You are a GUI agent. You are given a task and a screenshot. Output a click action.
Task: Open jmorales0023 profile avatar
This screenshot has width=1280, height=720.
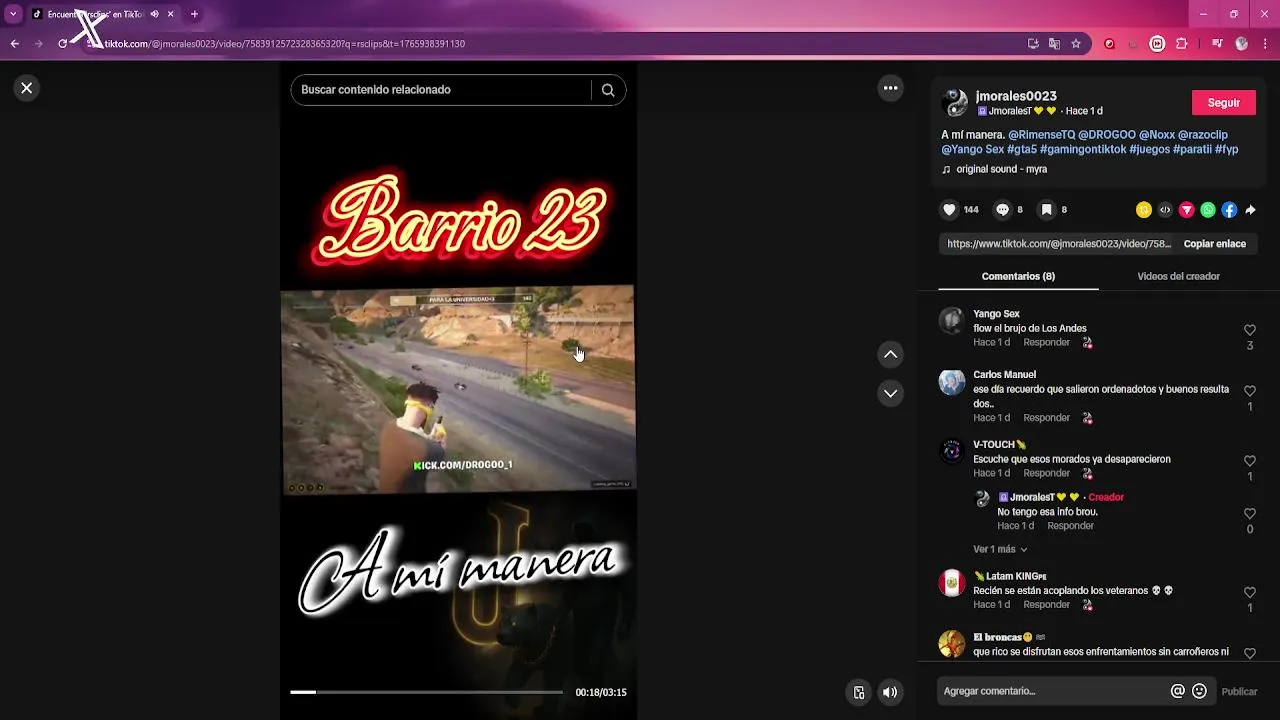(955, 103)
